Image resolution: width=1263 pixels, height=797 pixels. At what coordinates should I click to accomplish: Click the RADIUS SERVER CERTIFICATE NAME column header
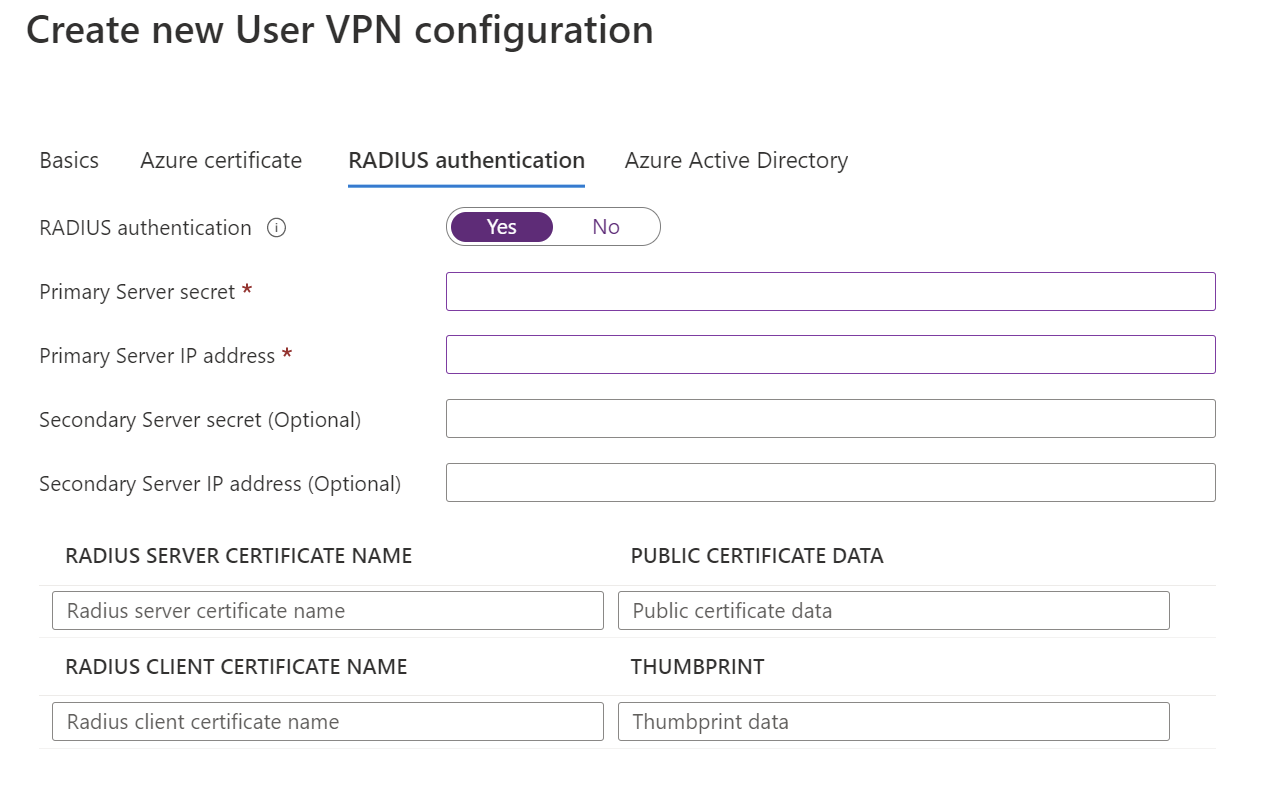[237, 556]
